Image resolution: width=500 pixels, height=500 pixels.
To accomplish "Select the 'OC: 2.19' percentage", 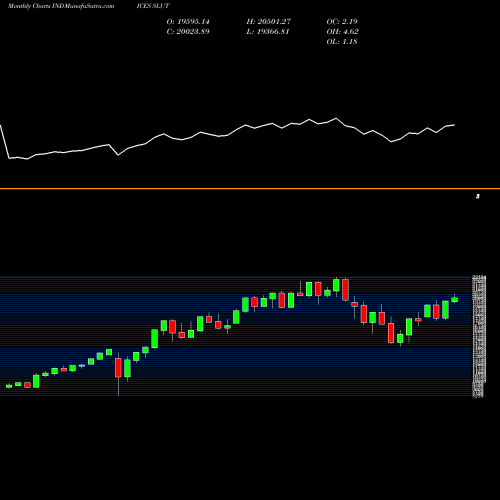I will 342,22.
